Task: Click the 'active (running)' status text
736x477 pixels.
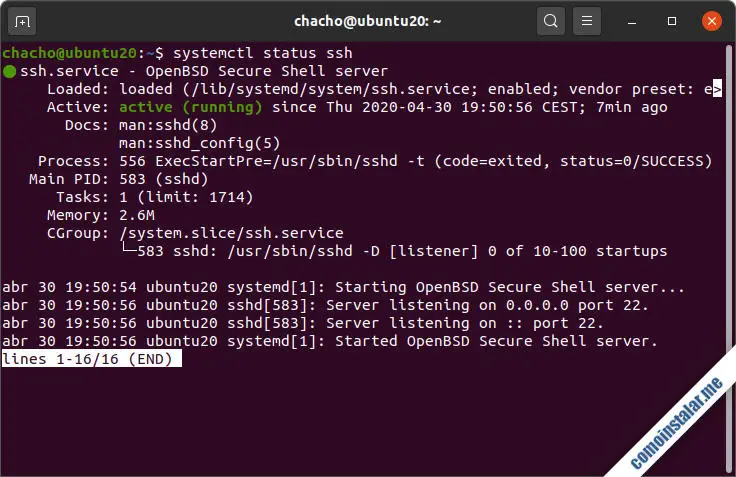Action: (191, 107)
